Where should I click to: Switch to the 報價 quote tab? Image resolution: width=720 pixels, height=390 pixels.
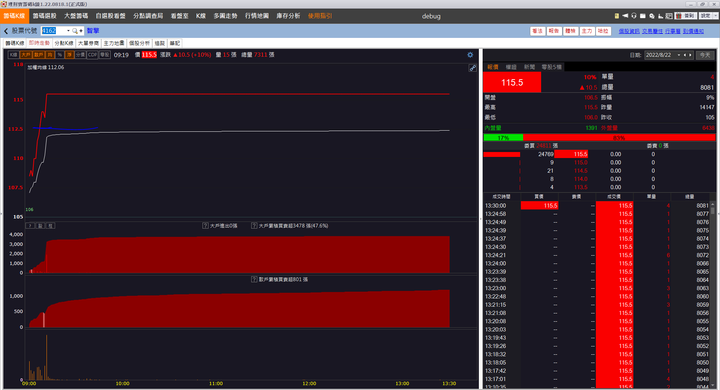click(x=493, y=67)
